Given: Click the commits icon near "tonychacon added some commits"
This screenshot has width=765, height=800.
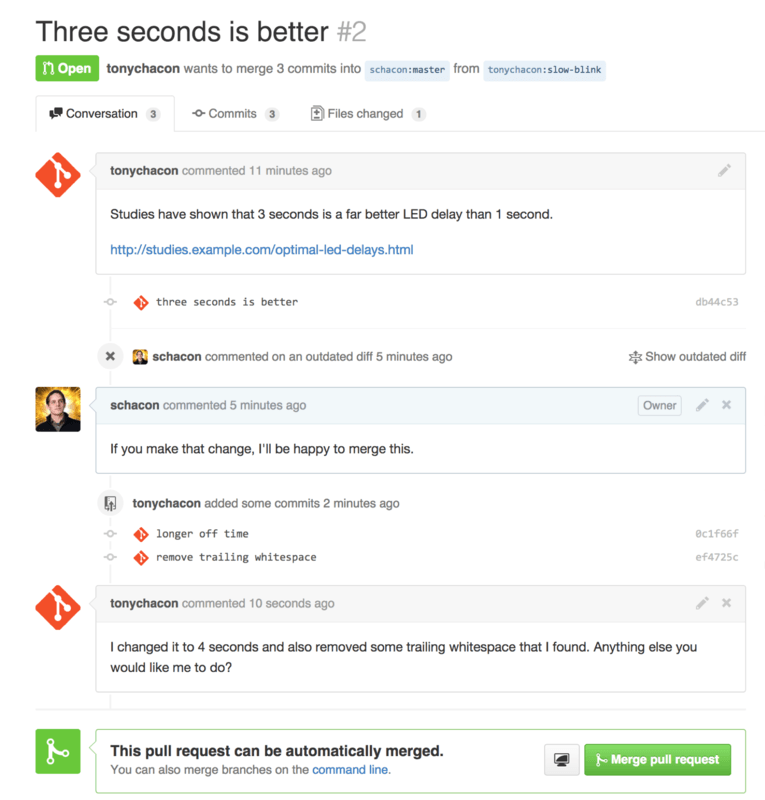Looking at the screenshot, I should pyautogui.click(x=110, y=502).
